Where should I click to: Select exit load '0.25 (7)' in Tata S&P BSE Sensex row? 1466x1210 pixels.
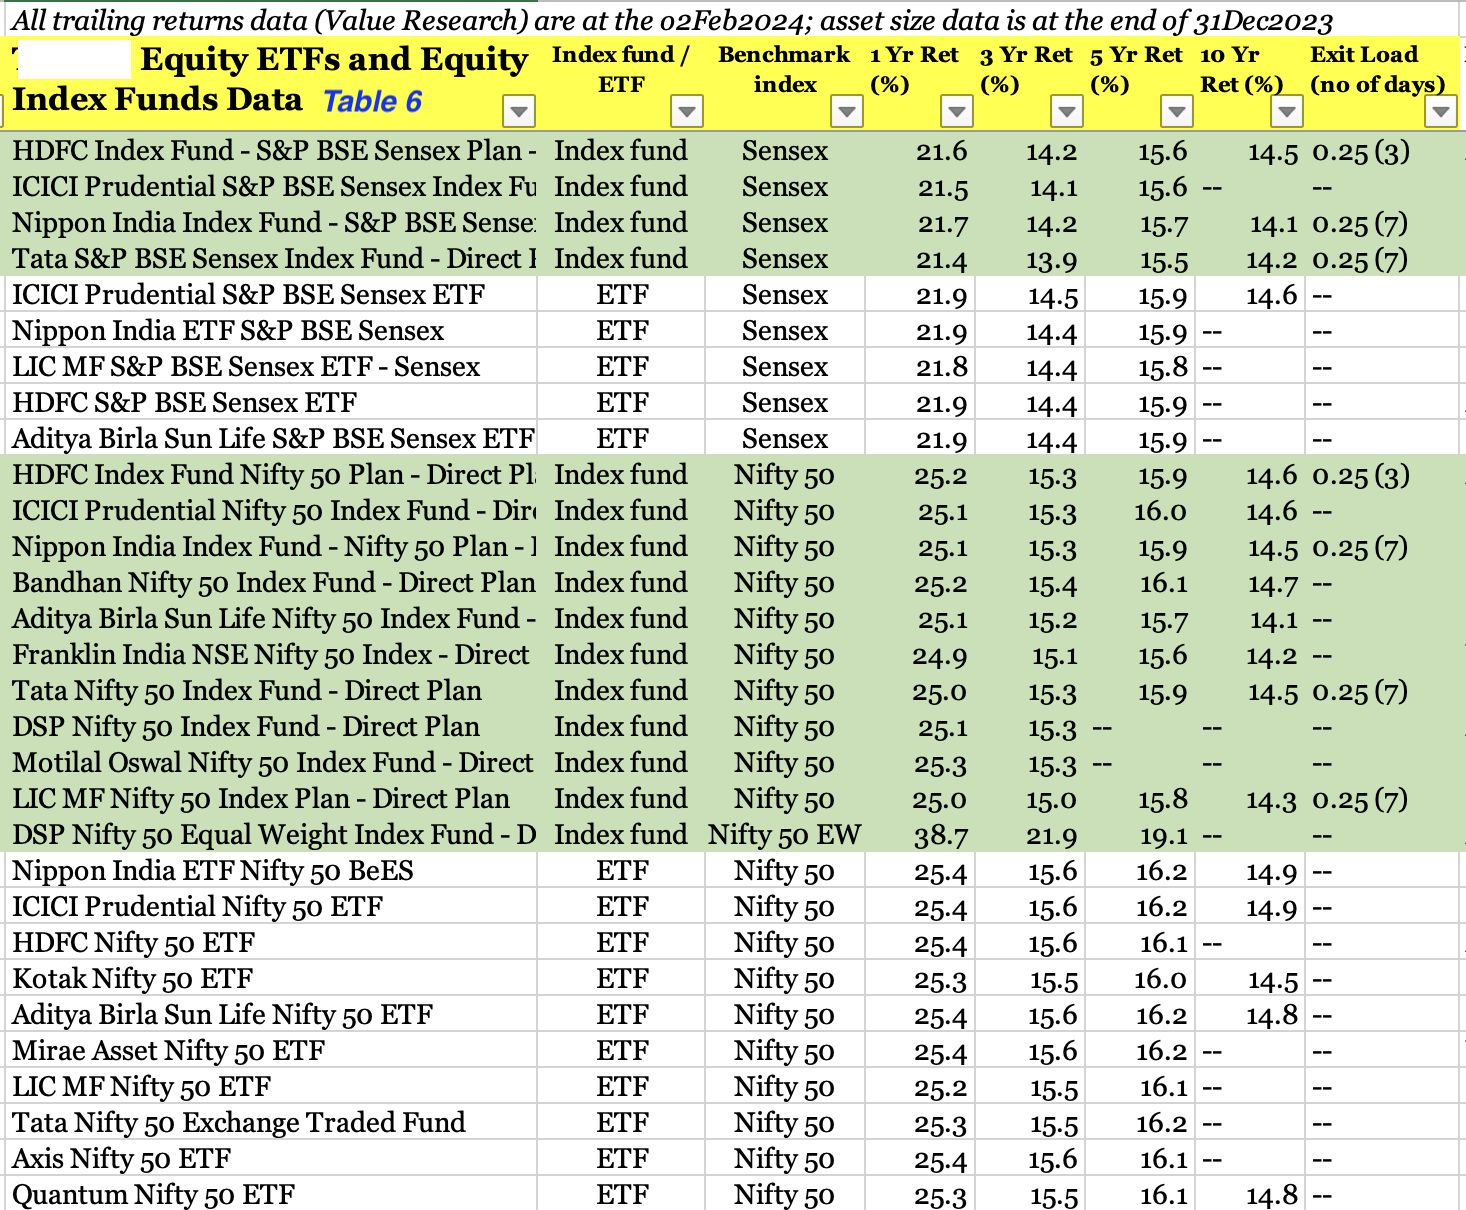tap(1361, 259)
